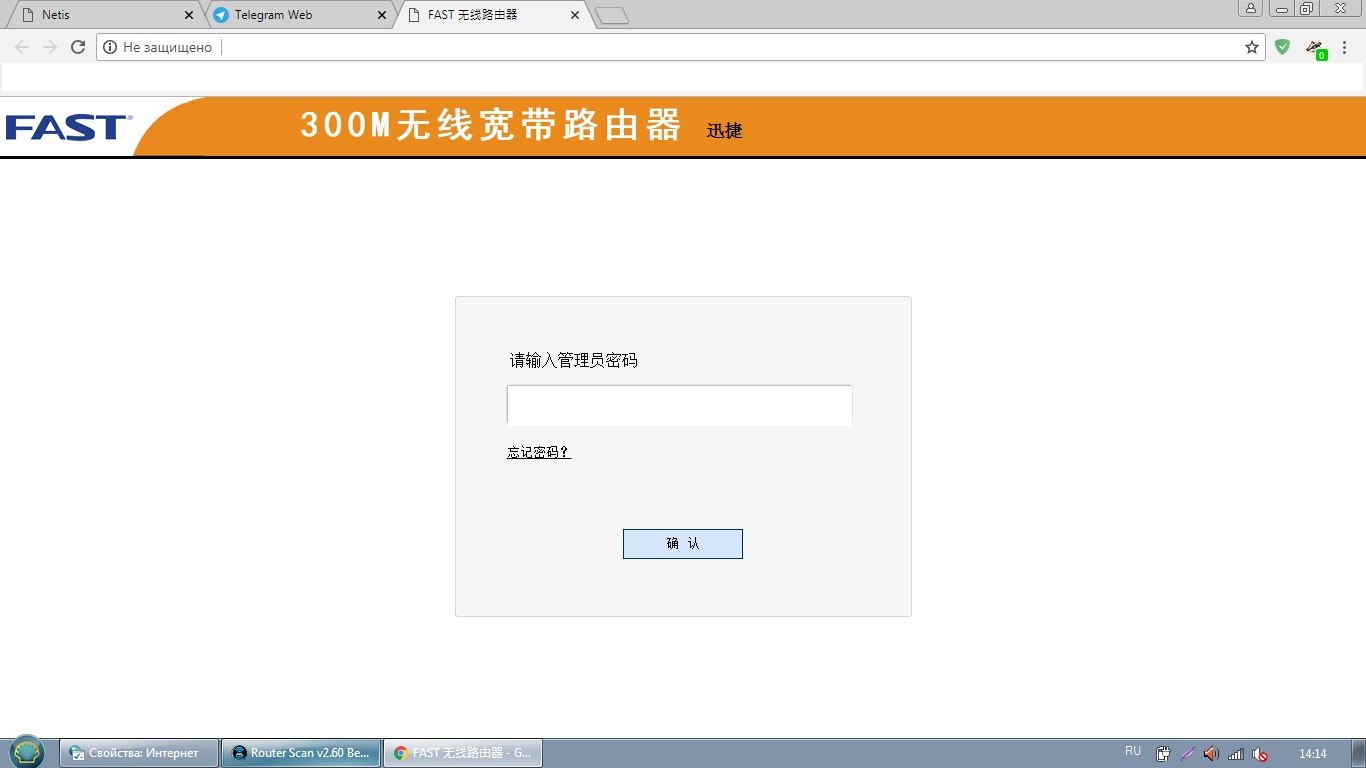Open the green shield extension icon
Screen dimensions: 1366x768
[1283, 47]
